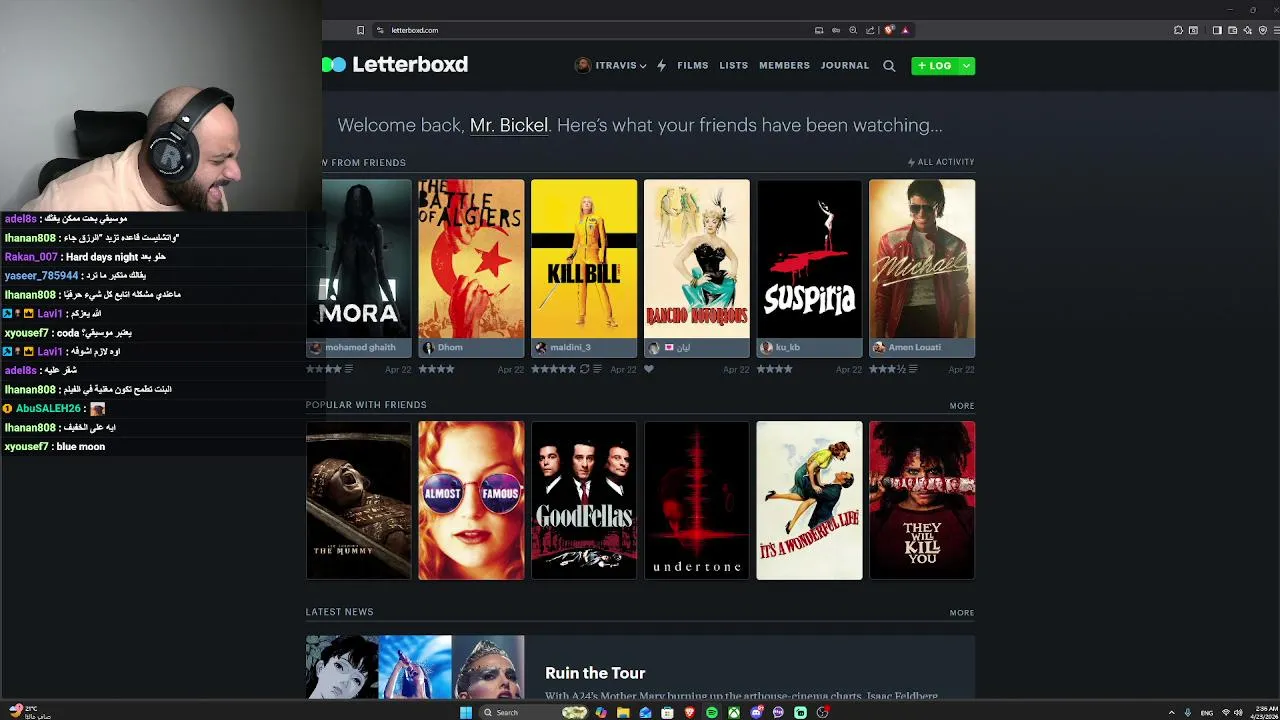
Task: Click the taskbar Search box
Action: (534, 712)
